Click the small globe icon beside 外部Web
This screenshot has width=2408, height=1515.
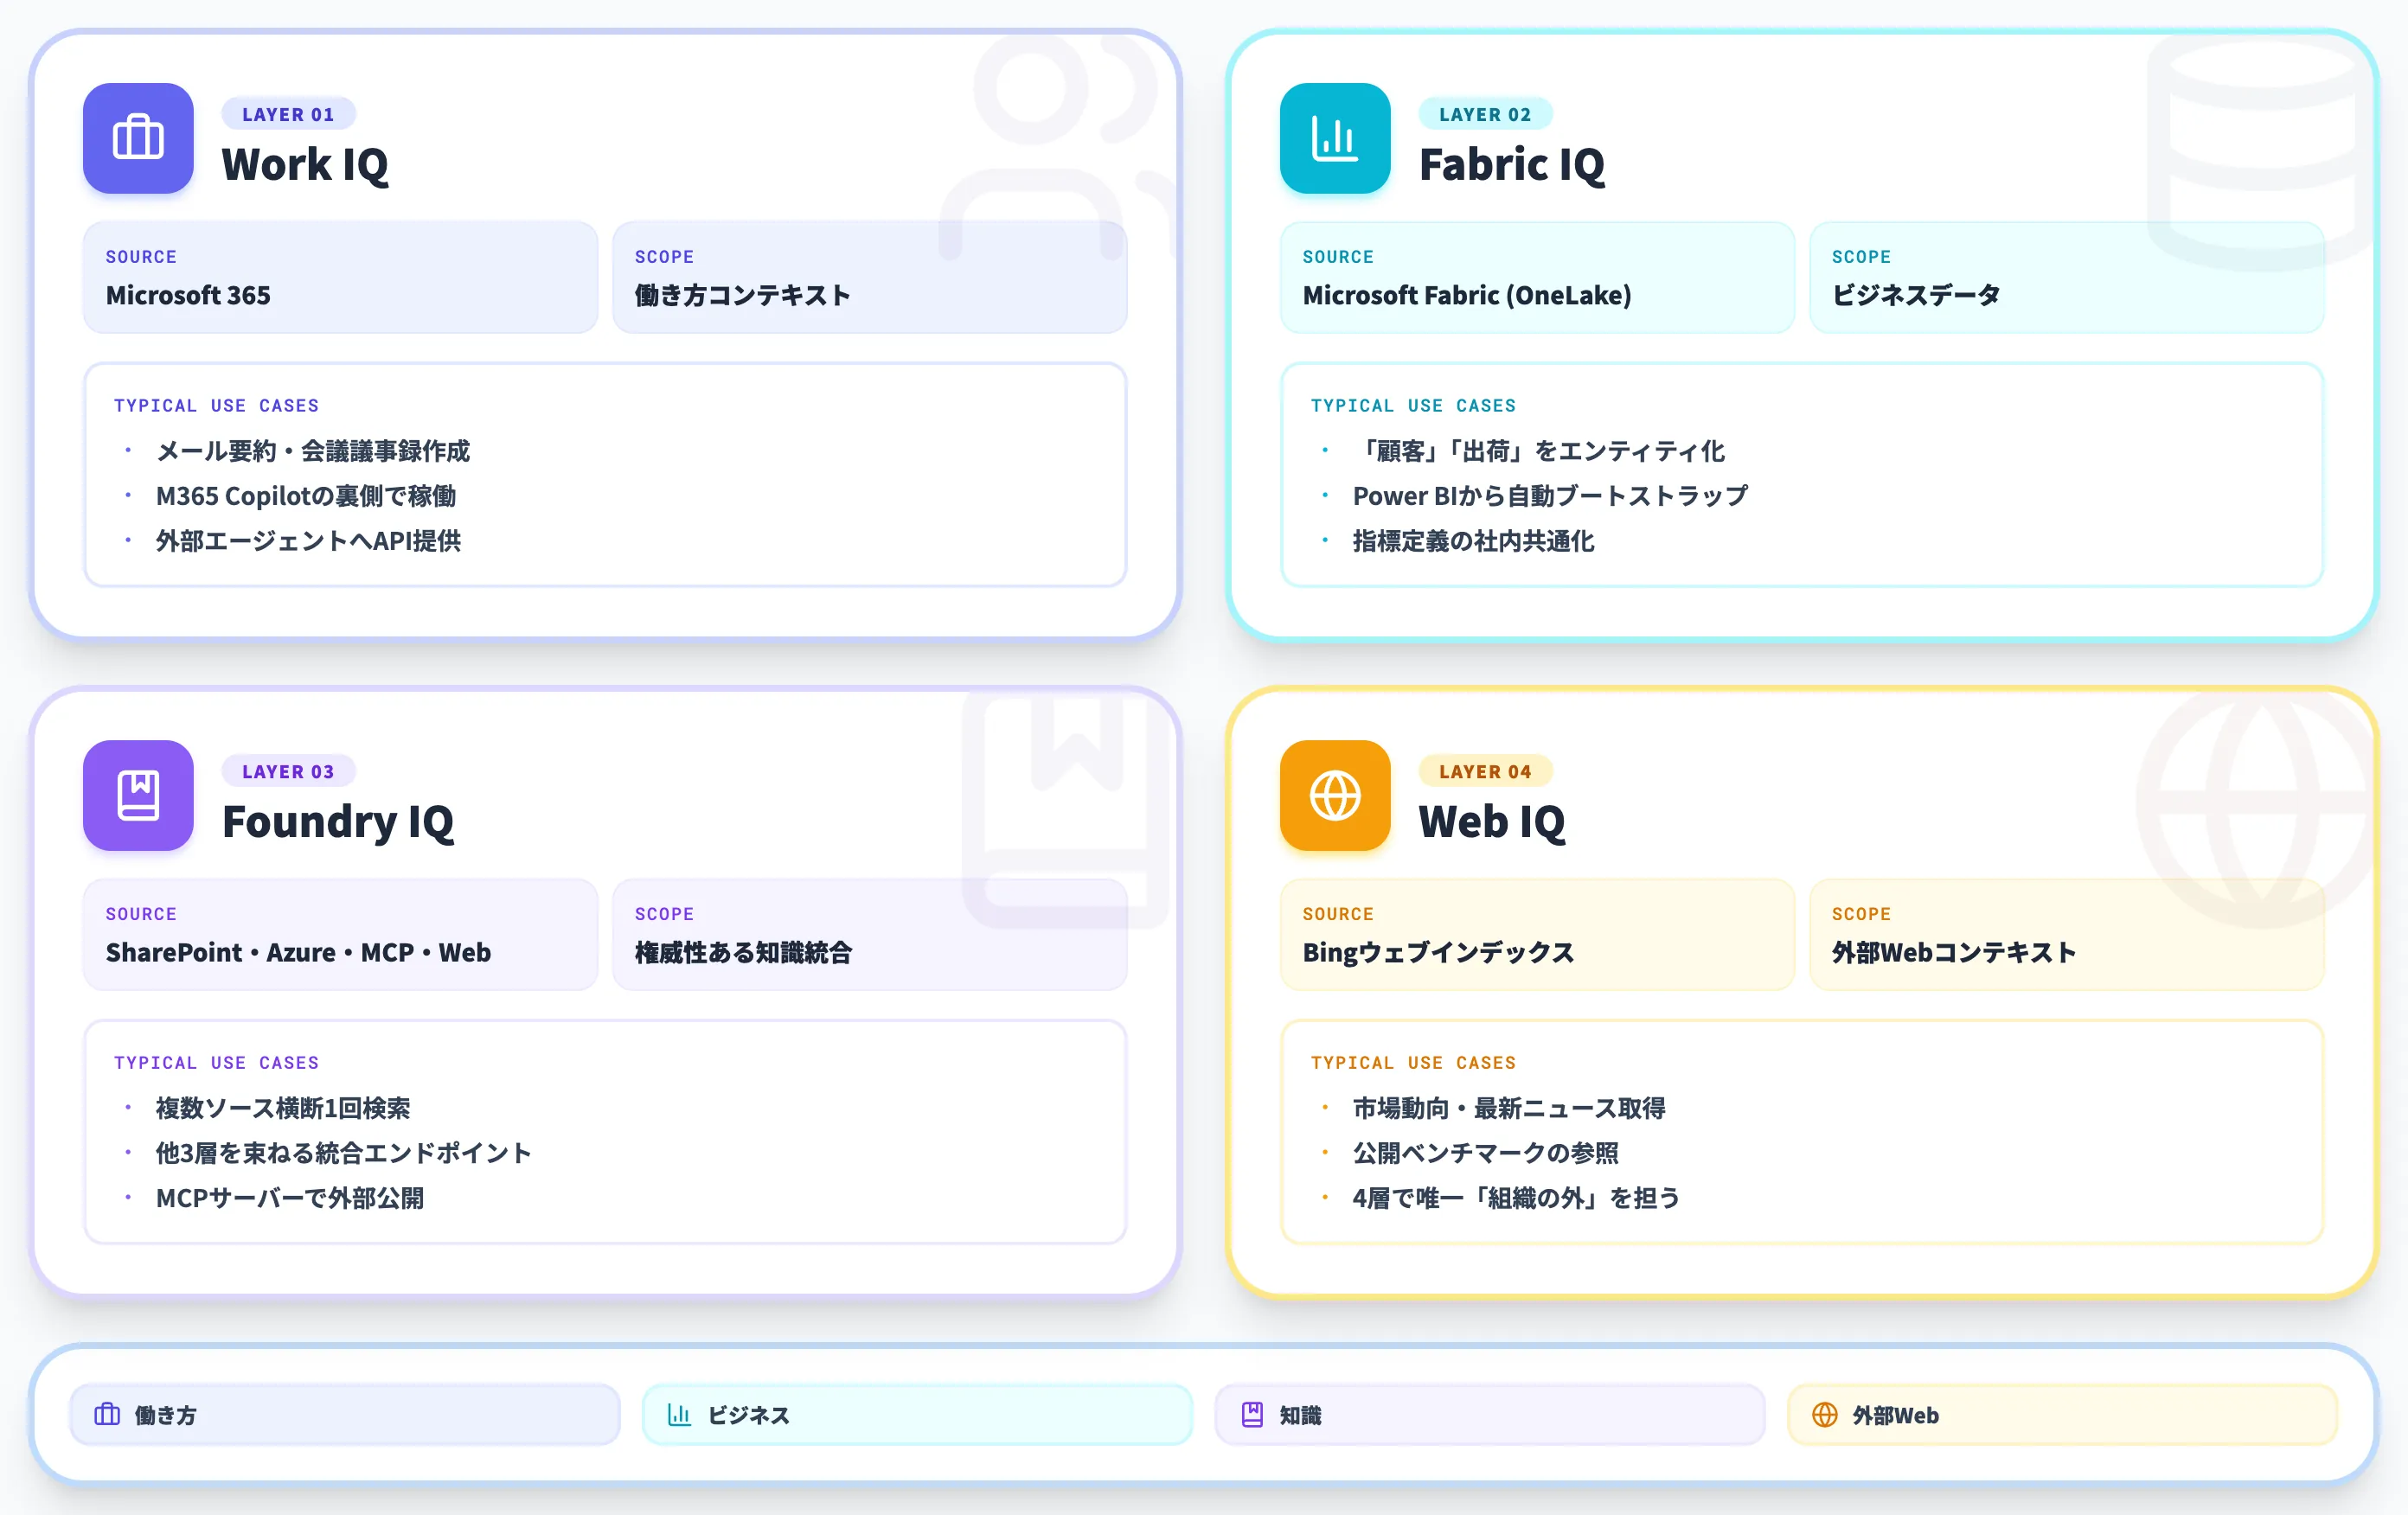point(1825,1414)
